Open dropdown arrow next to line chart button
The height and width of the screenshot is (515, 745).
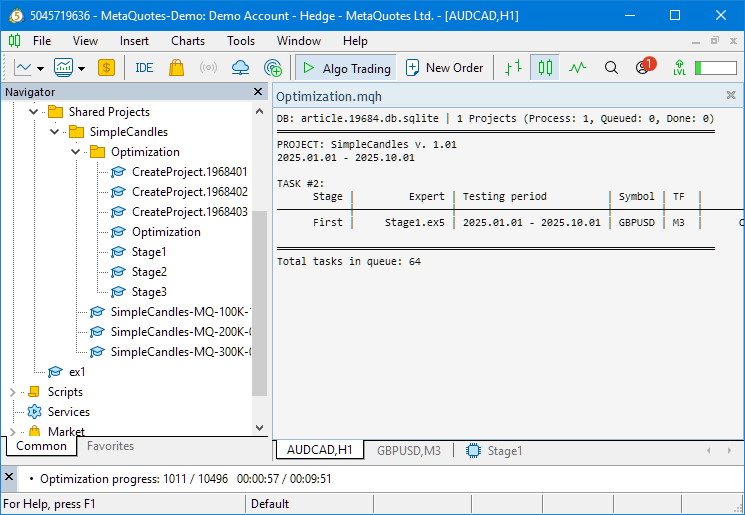40,68
